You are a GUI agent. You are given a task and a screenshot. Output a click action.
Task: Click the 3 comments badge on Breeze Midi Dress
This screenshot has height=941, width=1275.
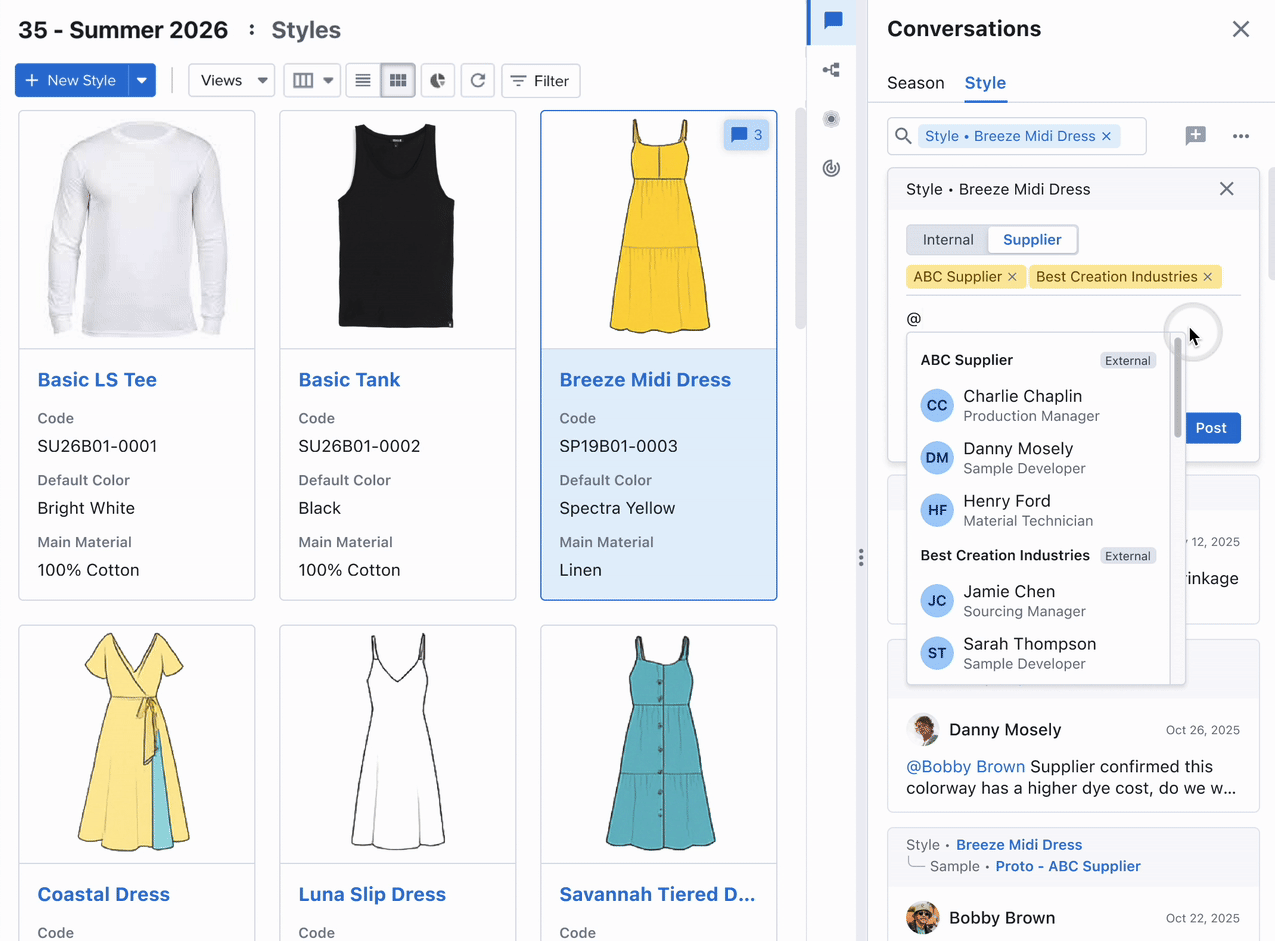746,135
